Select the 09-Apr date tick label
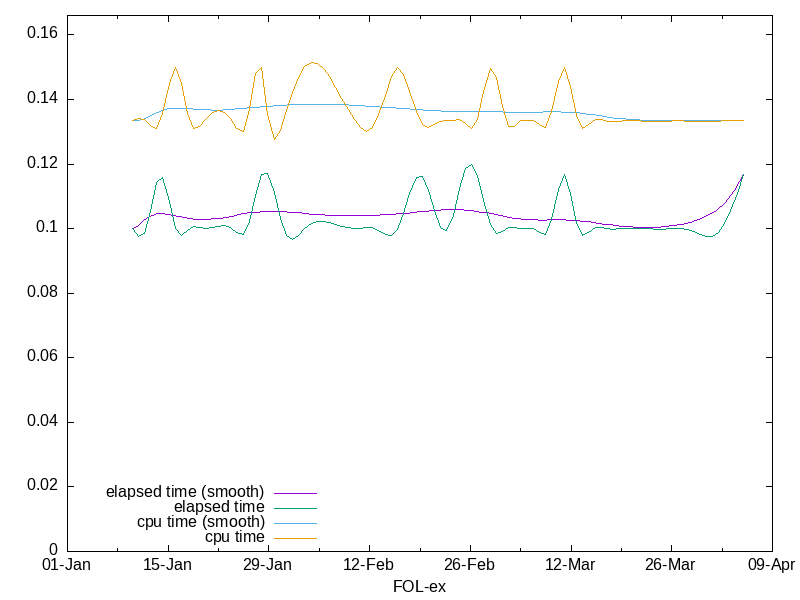The image size is (800, 600). click(x=771, y=565)
